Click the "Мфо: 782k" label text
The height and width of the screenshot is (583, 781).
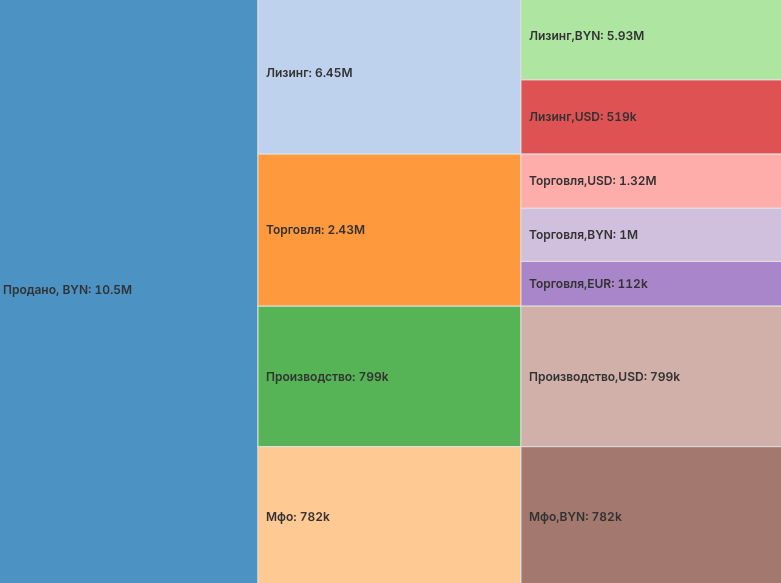(298, 517)
